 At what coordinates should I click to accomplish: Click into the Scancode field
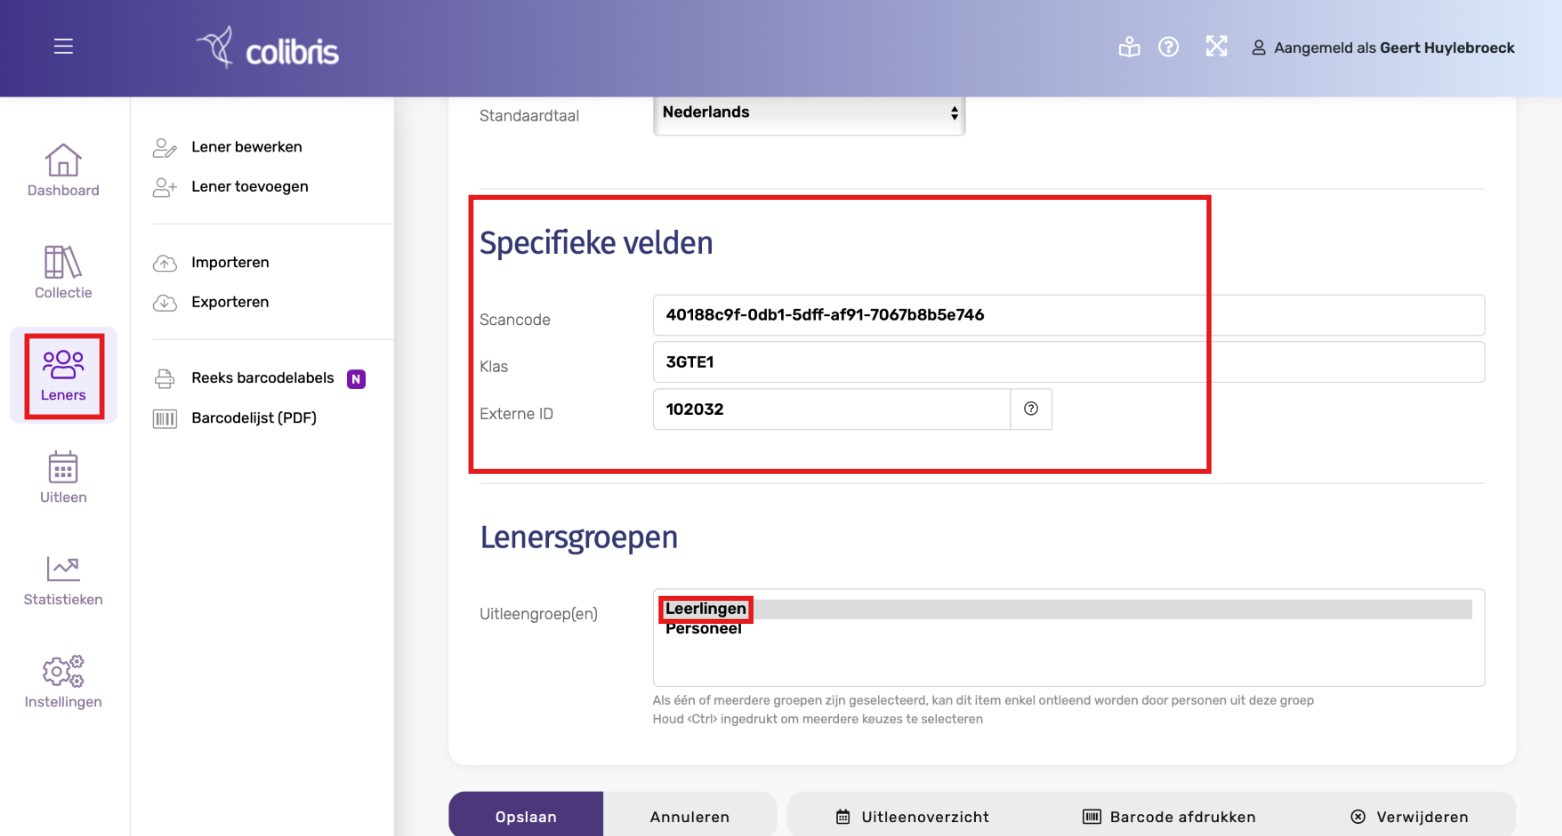[x=1069, y=315]
